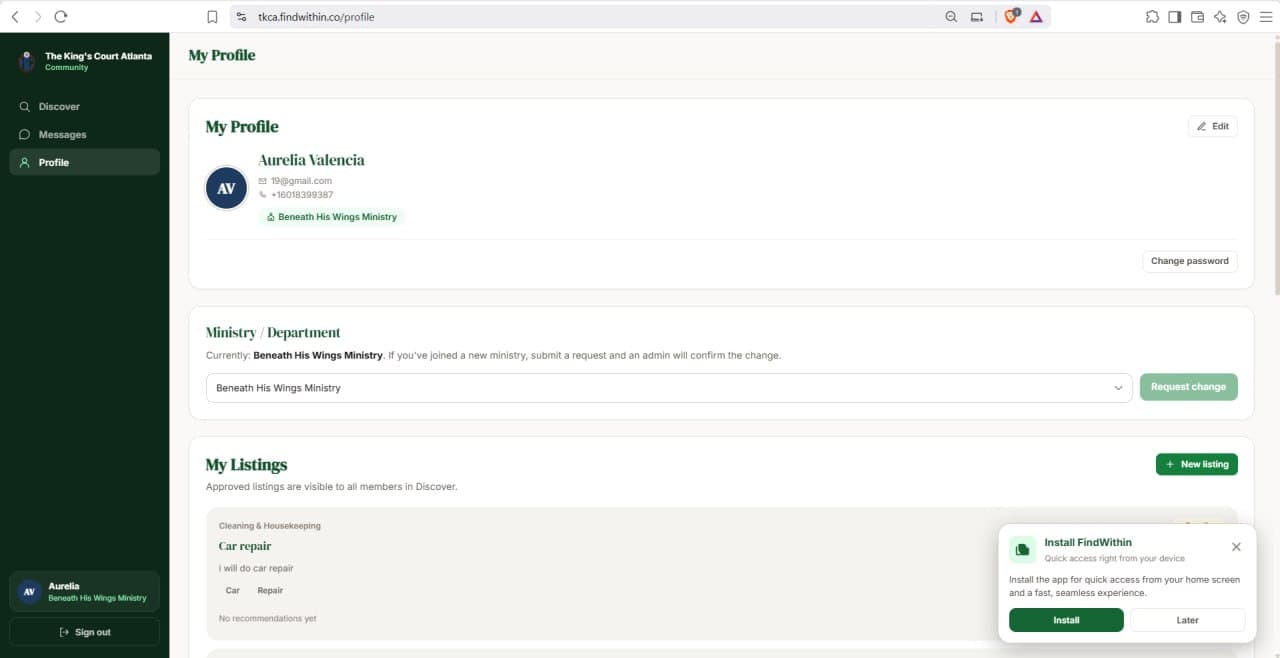Image resolution: width=1280 pixels, height=658 pixels.
Task: Click the Edit button with pencil icon
Action: pyautogui.click(x=1212, y=126)
